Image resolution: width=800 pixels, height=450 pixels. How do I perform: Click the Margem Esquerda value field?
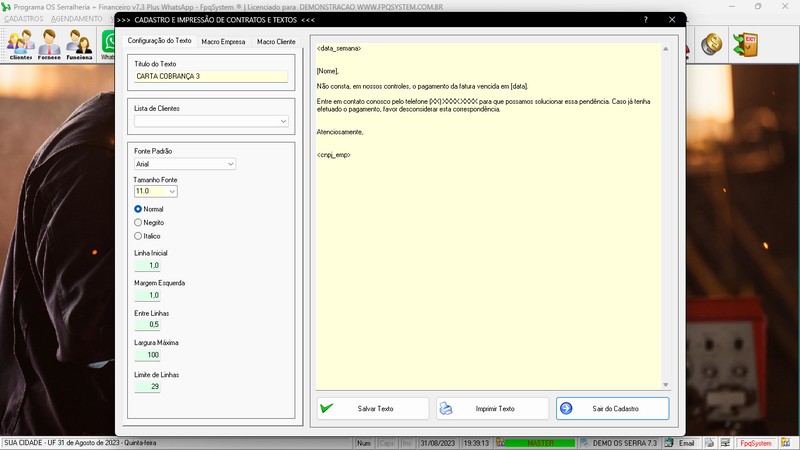[147, 295]
